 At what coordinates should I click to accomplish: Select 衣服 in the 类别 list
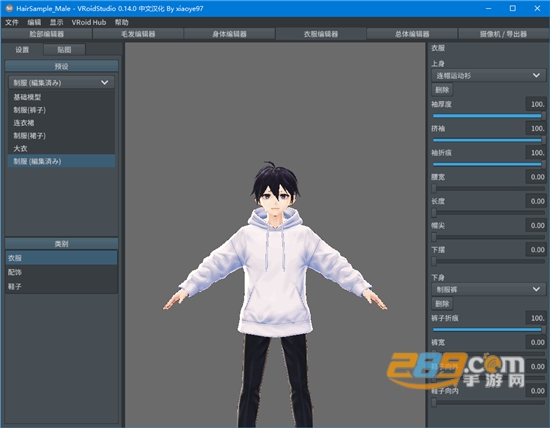point(61,258)
